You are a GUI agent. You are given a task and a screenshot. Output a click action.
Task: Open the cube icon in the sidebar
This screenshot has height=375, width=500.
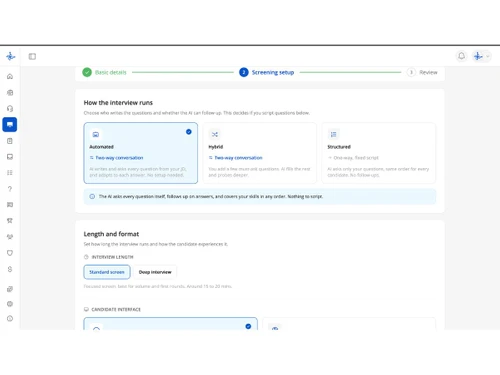10,92
